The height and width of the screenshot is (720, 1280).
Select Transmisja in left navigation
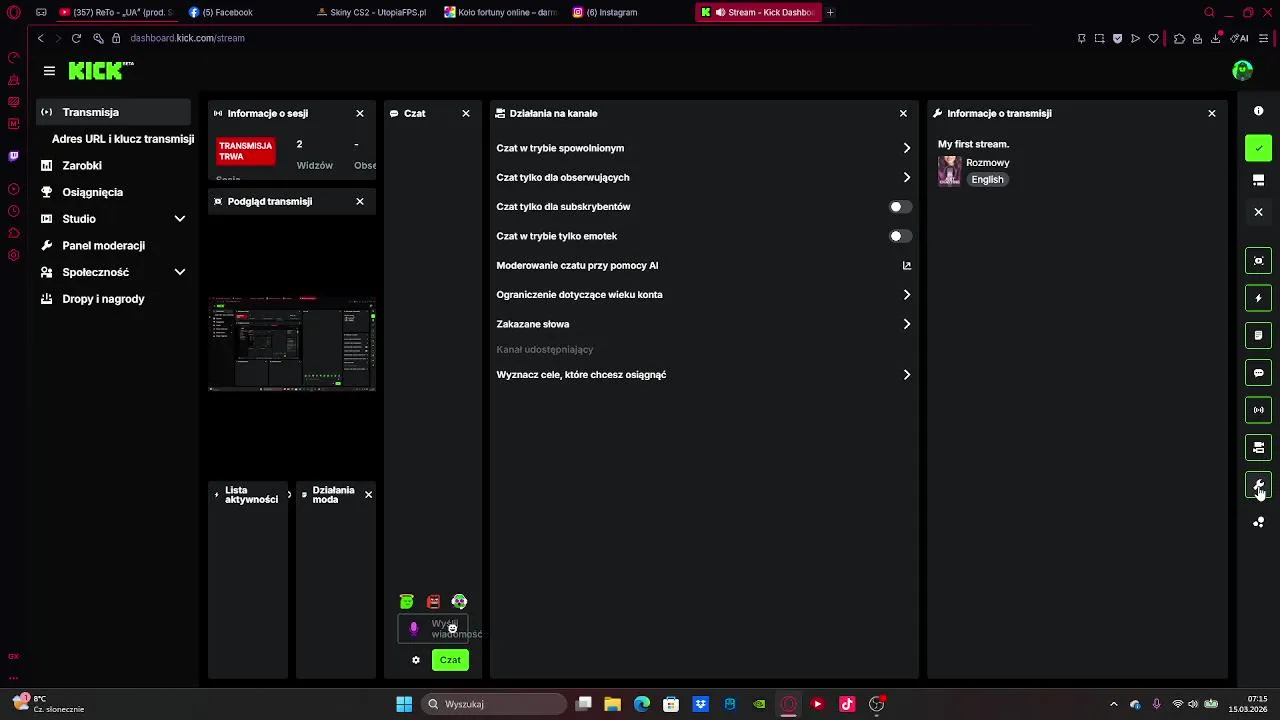pos(113,112)
